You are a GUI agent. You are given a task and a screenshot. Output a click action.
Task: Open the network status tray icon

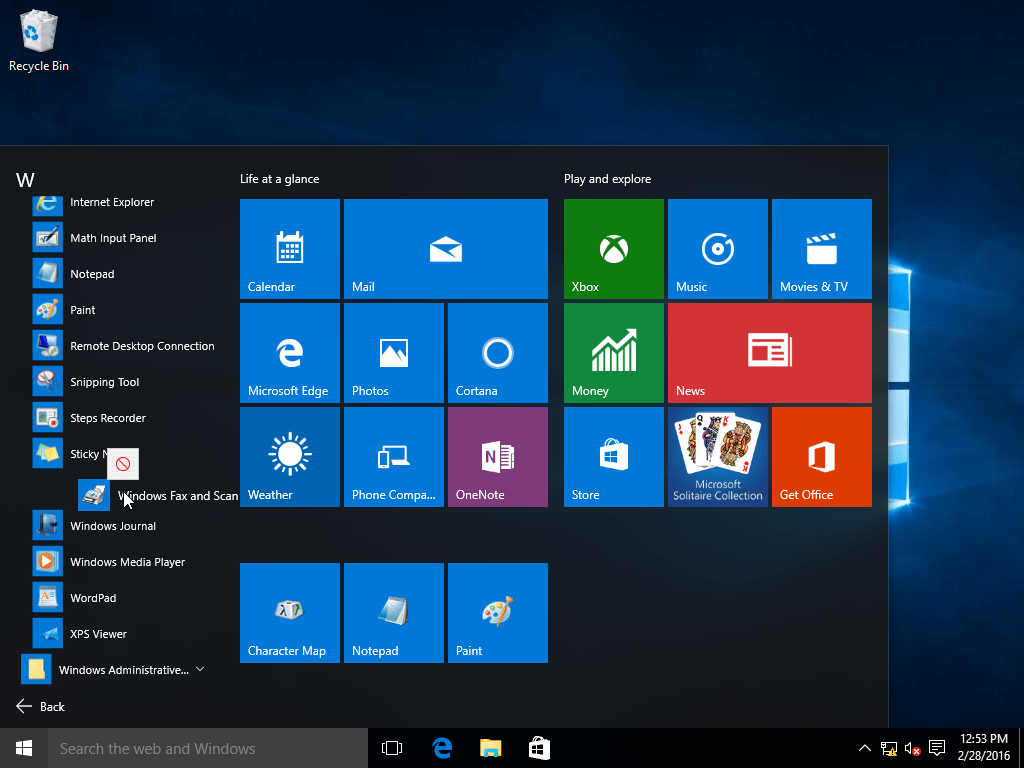click(x=889, y=748)
